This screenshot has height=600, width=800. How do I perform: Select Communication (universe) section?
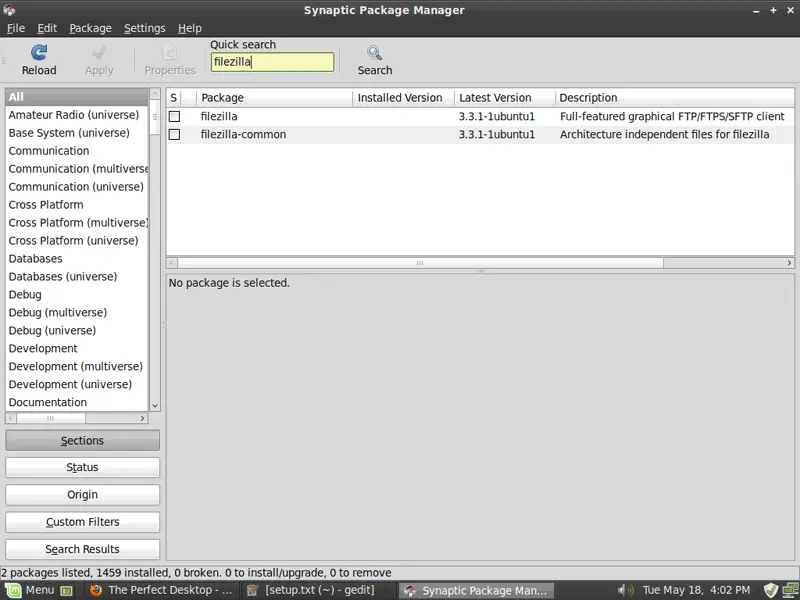(77, 187)
